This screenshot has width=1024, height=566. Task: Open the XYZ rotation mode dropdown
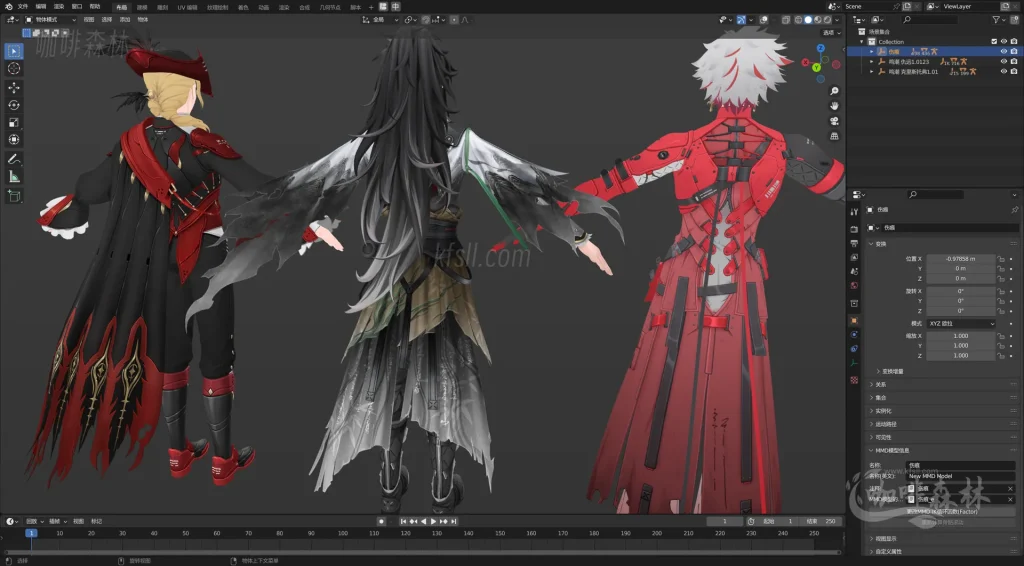pos(961,323)
